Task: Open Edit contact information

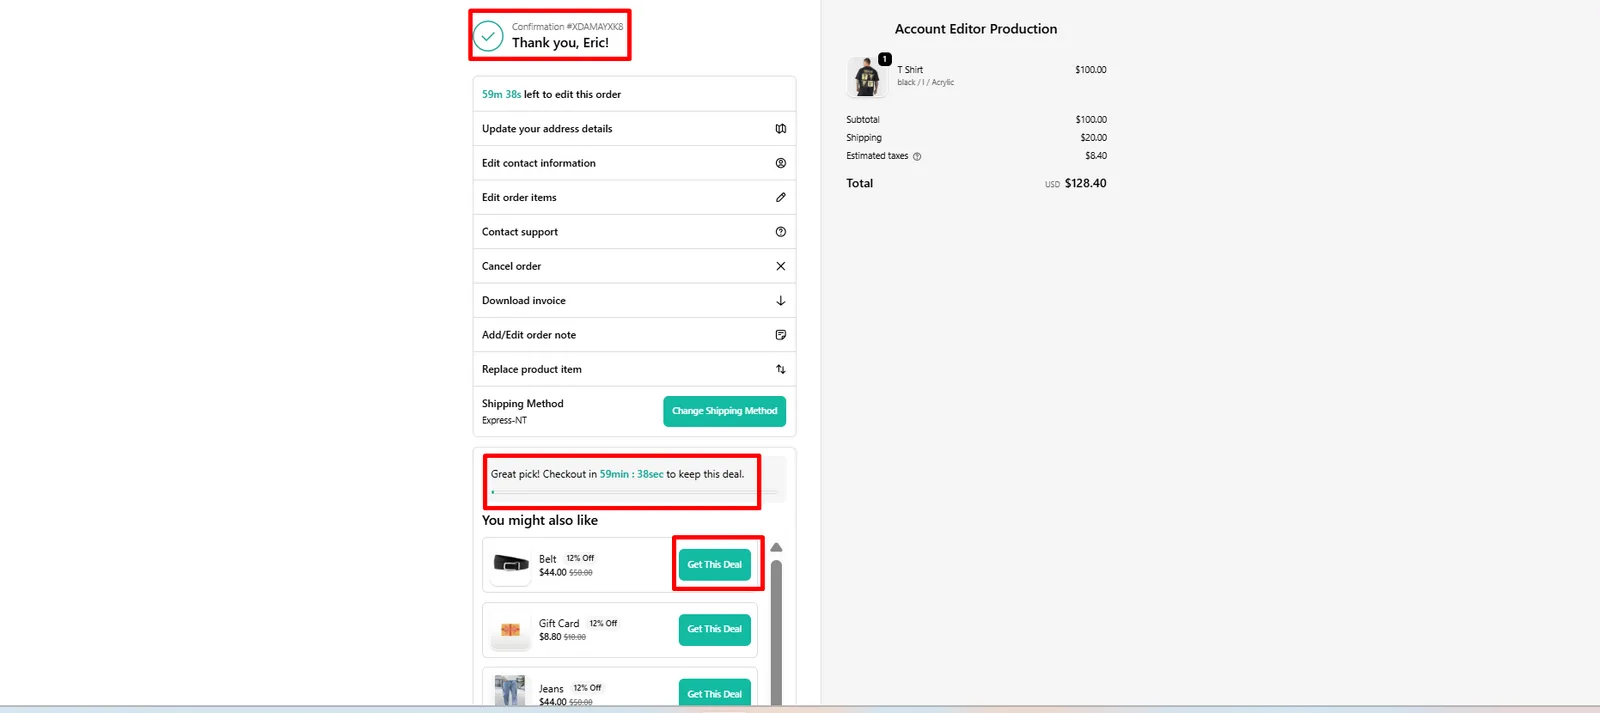Action: click(x=634, y=163)
